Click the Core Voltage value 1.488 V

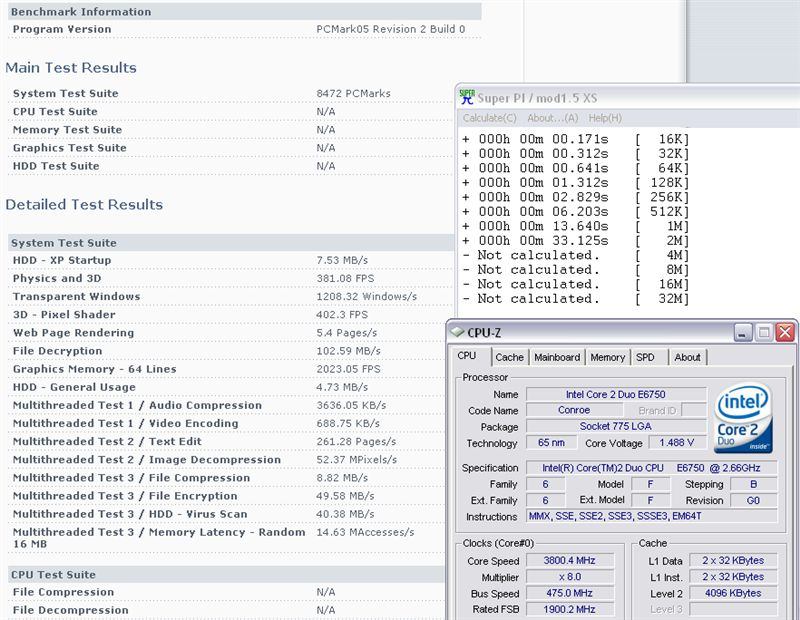[x=677, y=442]
